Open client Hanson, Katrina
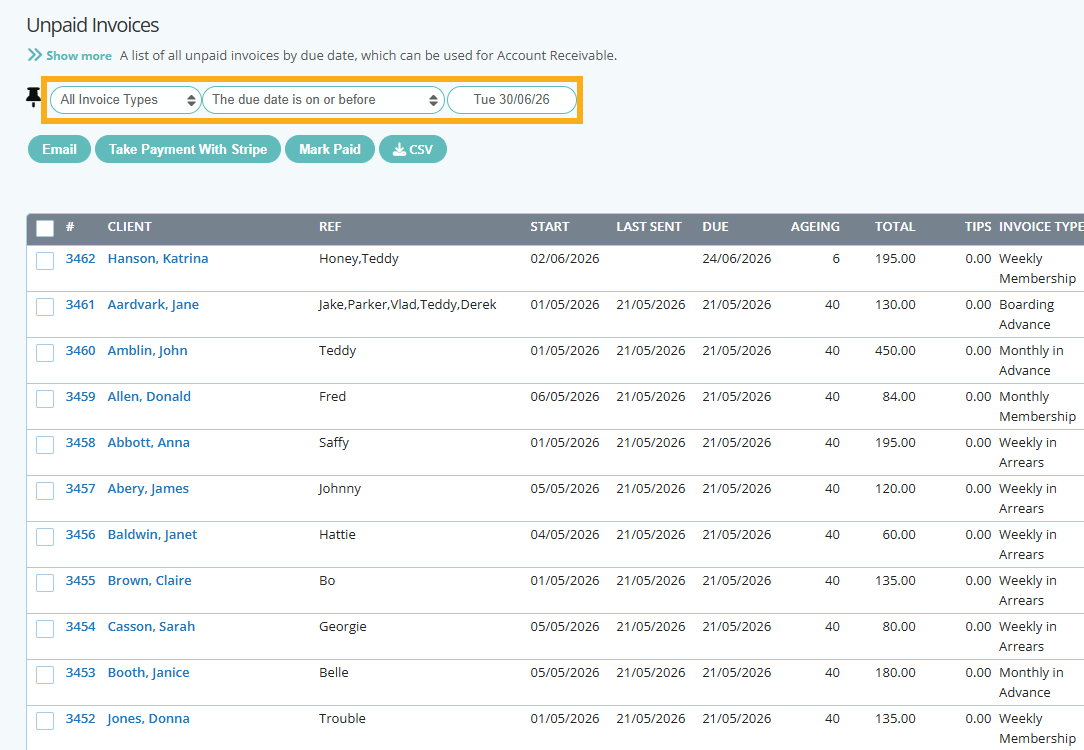 point(158,259)
